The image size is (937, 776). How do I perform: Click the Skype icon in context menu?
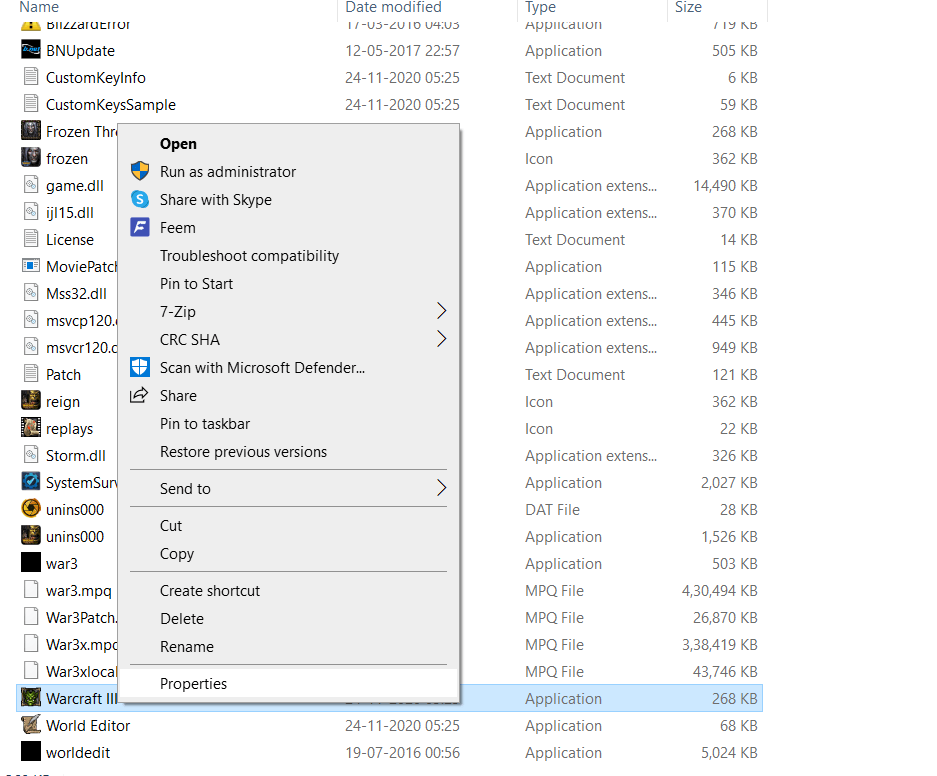tap(140, 200)
